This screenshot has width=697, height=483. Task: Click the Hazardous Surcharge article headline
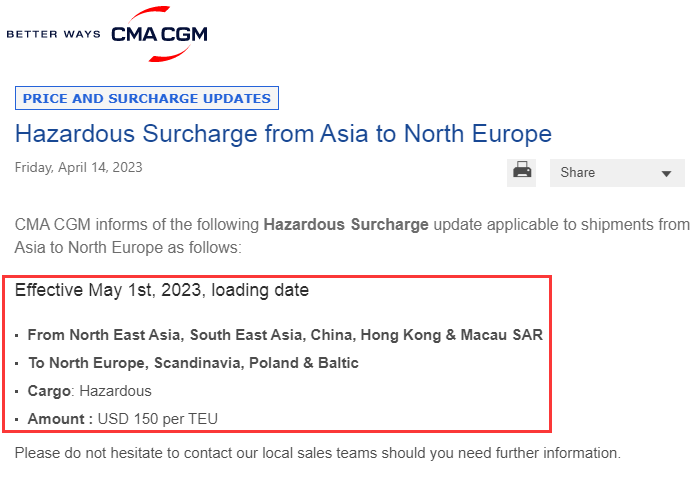(x=283, y=134)
